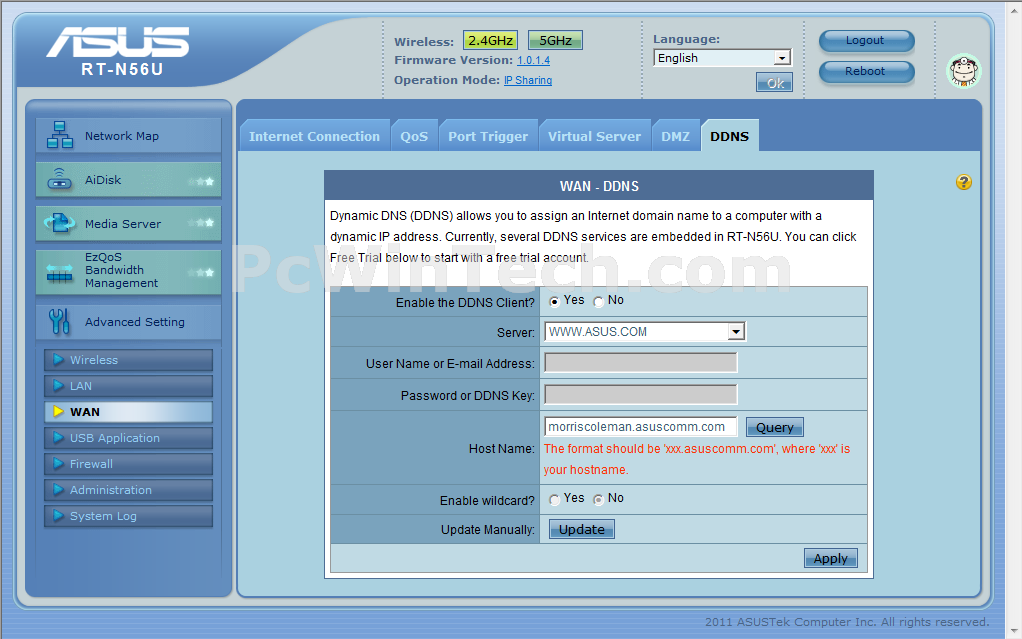Click the Reboot button
The width and height of the screenshot is (1022, 639).
coord(866,72)
